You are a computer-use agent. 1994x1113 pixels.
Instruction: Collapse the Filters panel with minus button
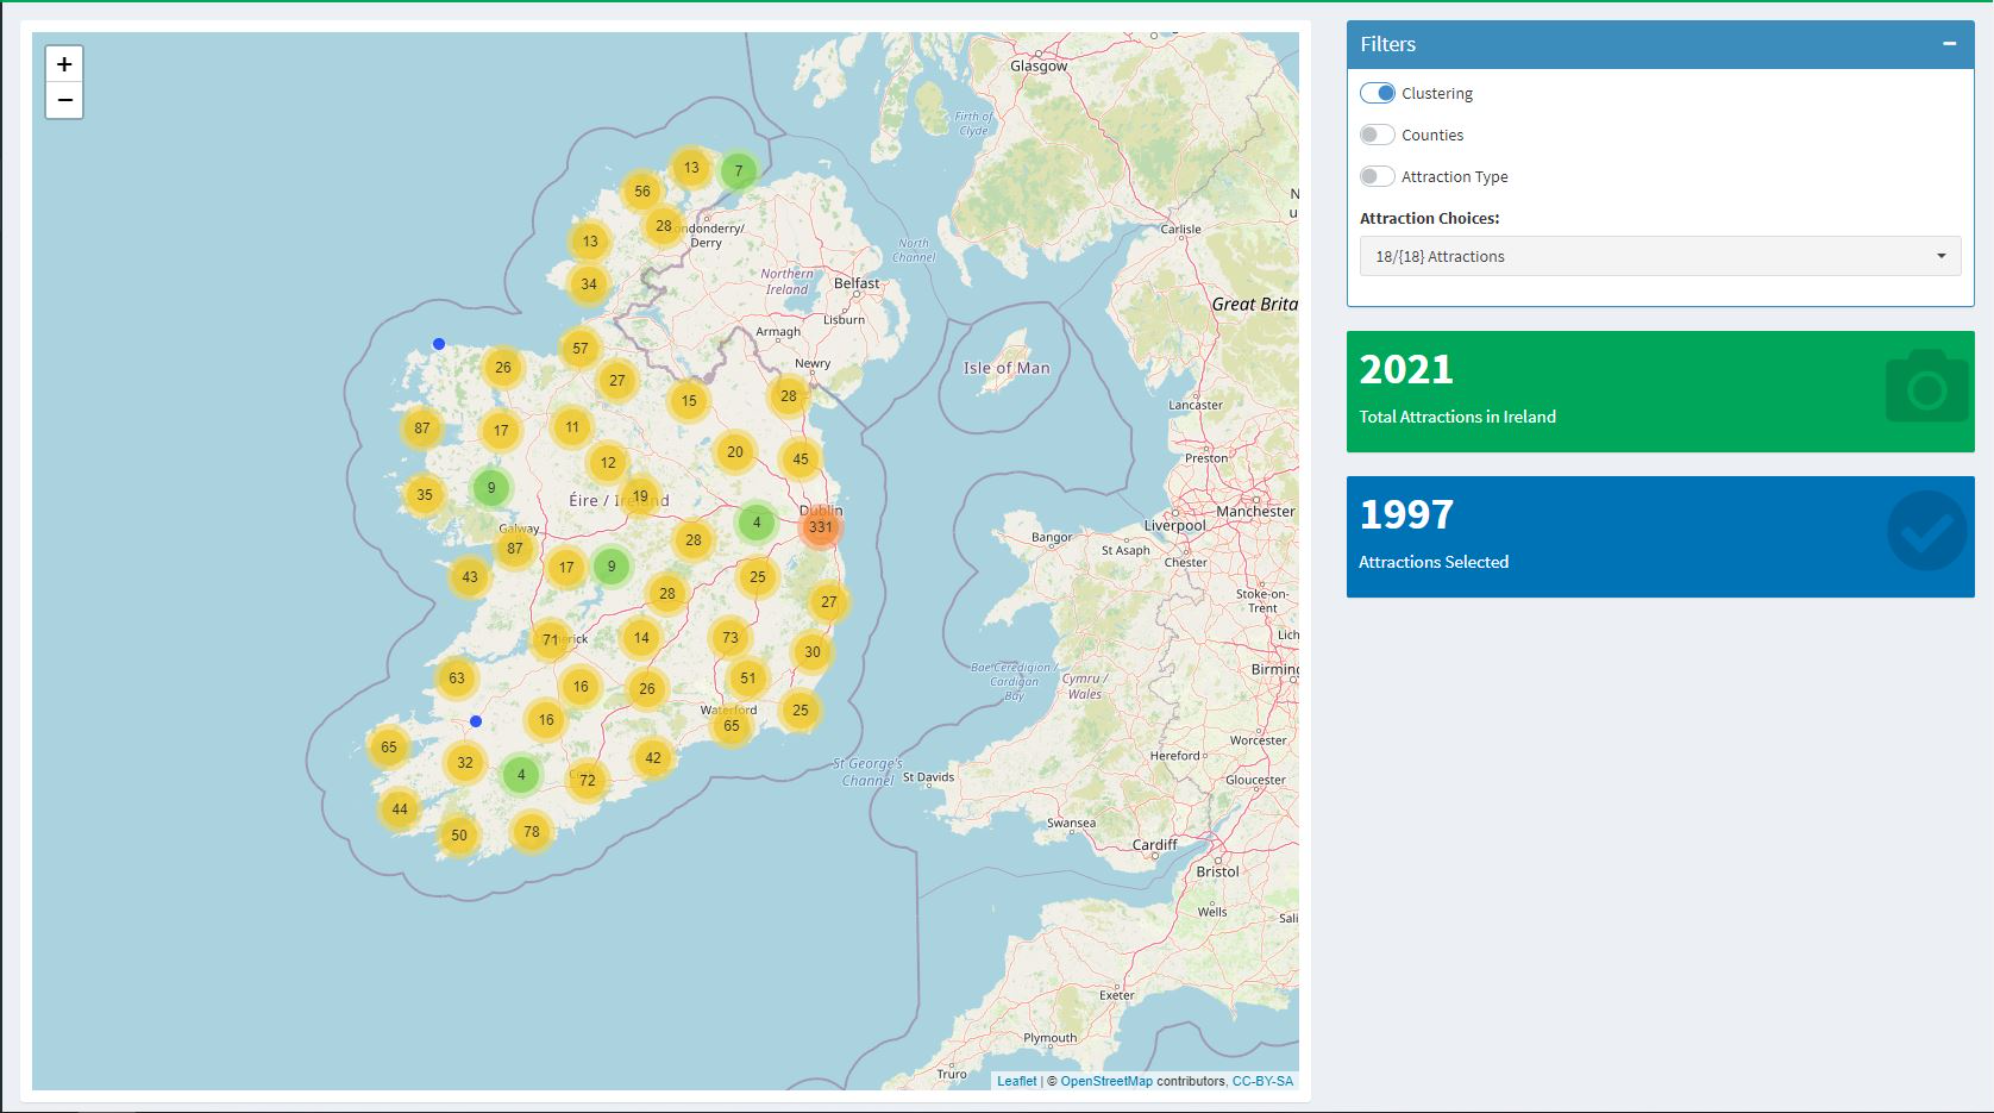1949,44
